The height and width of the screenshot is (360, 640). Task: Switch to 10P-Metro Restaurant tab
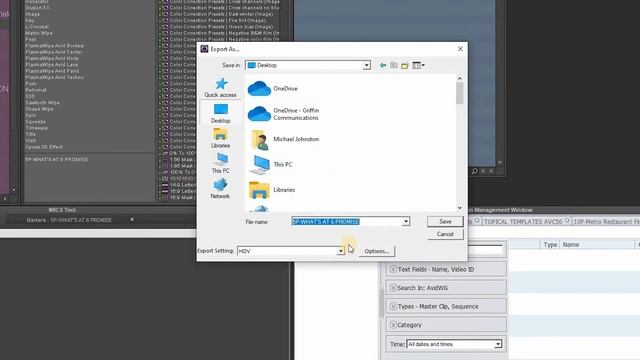click(606, 221)
